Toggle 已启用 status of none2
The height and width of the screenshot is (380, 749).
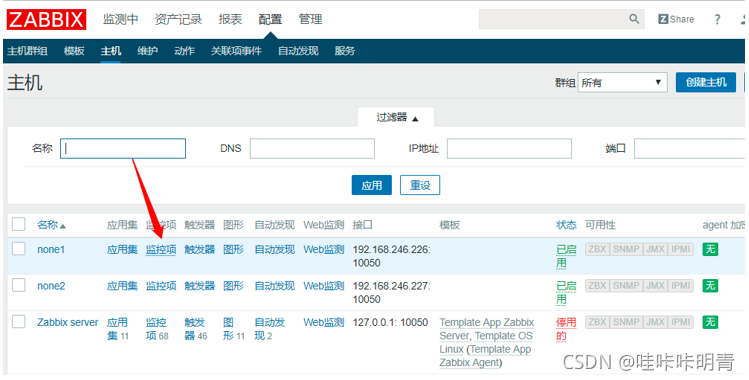[566, 292]
